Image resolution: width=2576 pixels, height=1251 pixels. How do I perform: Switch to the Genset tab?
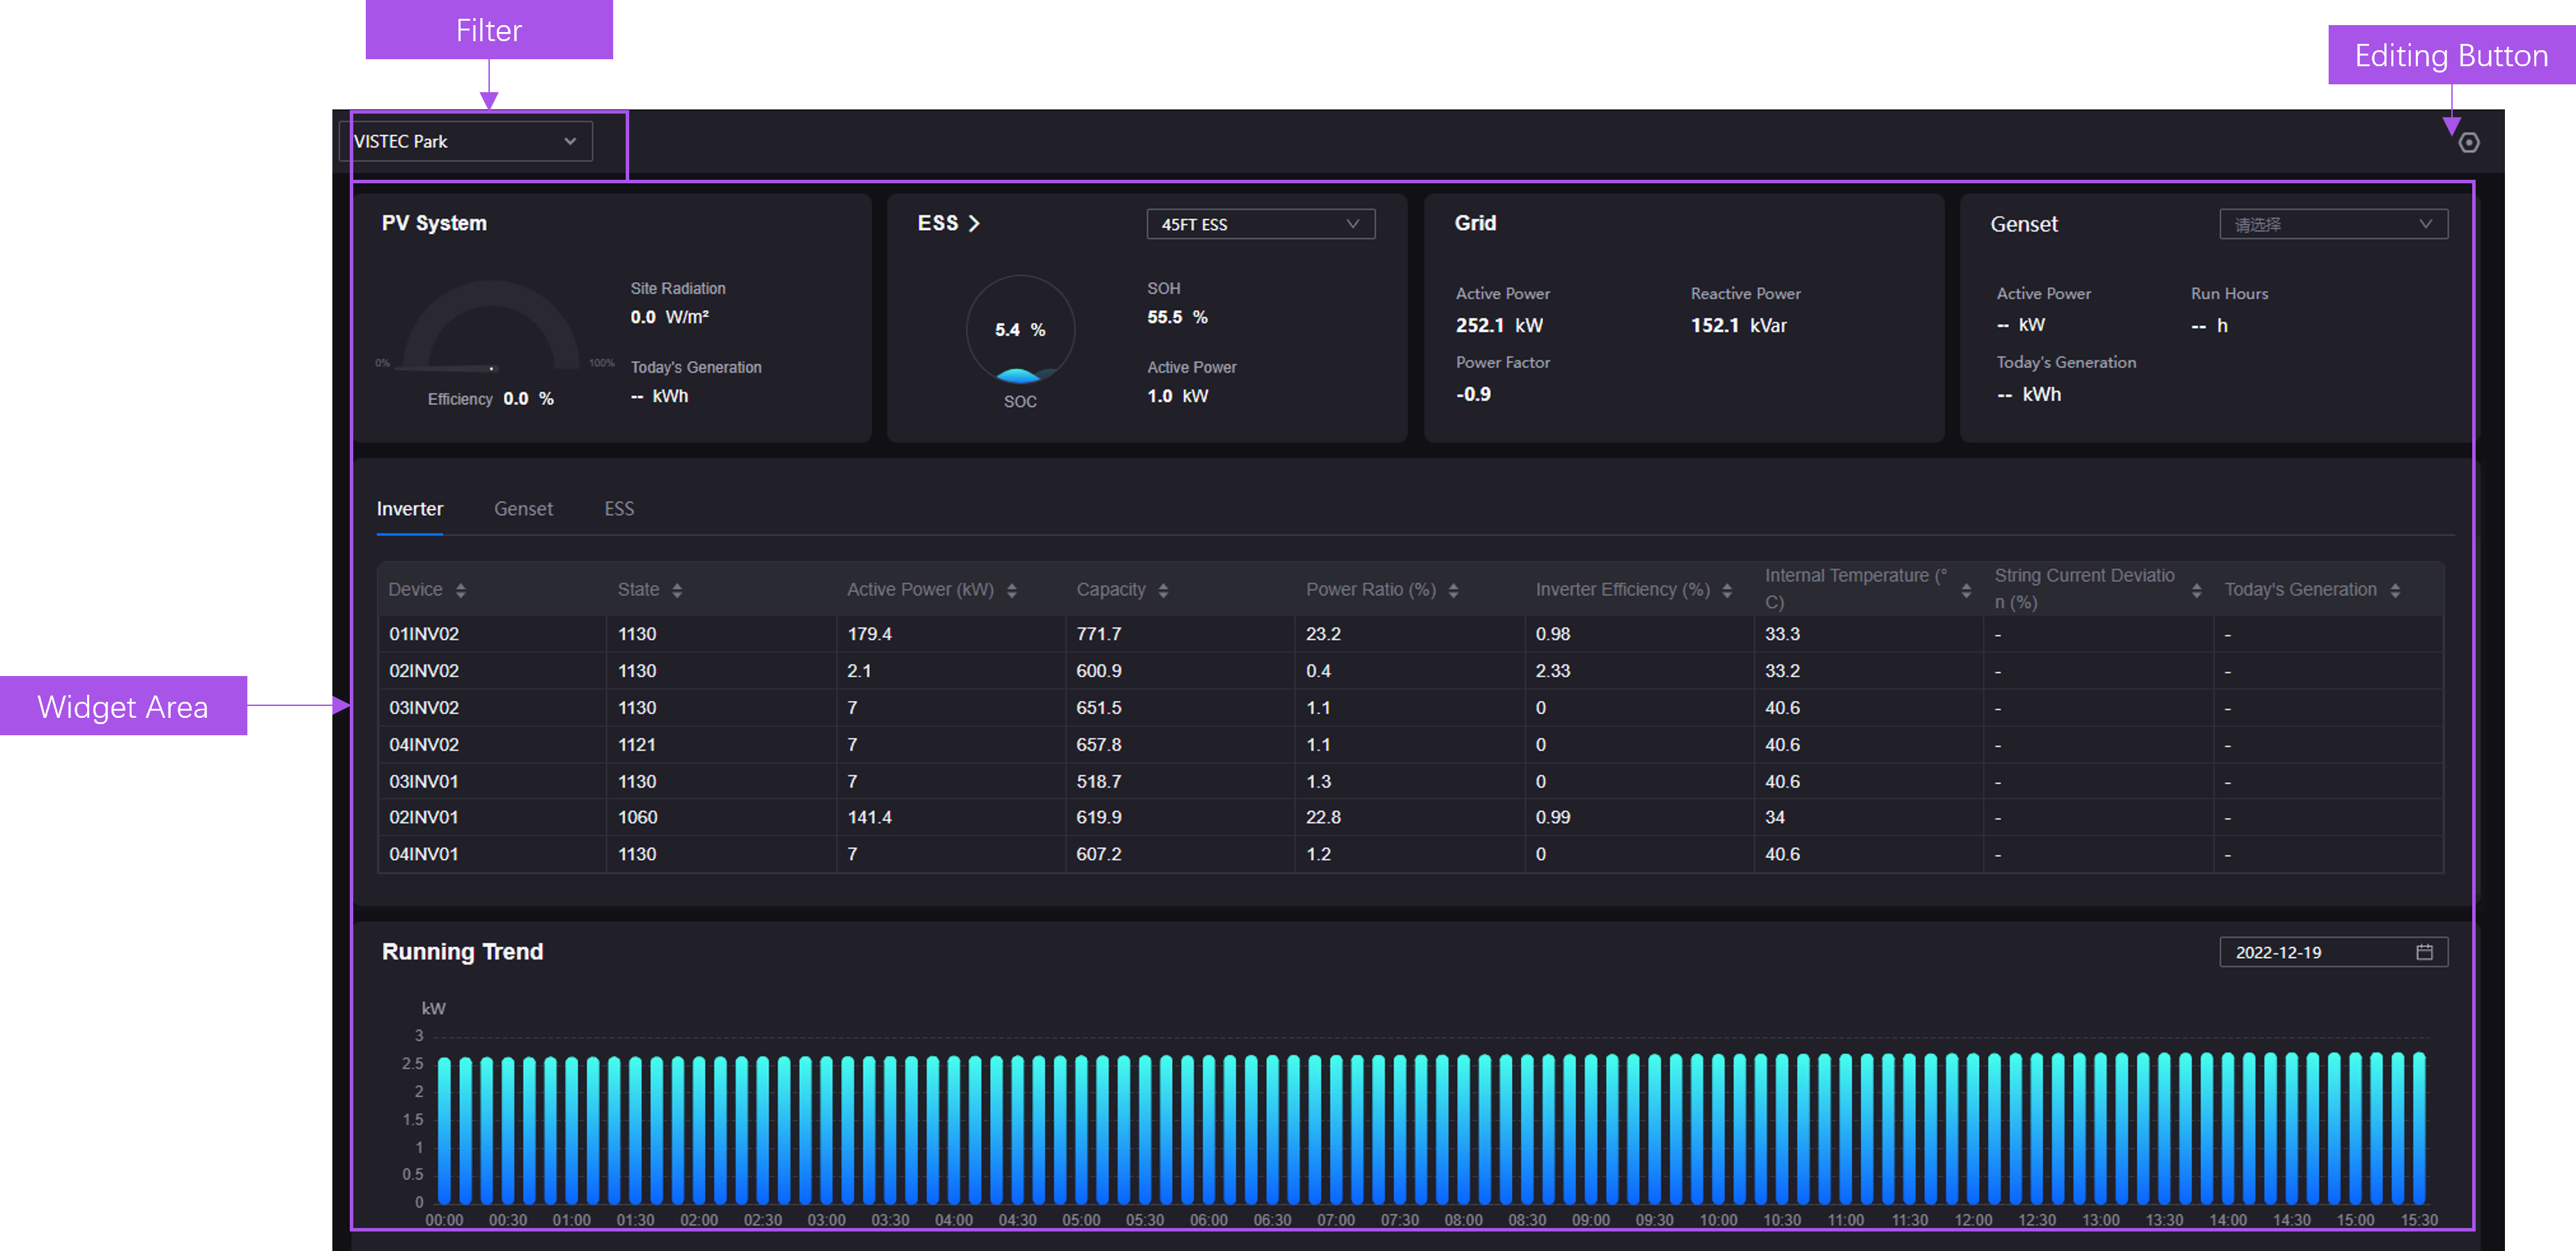click(x=523, y=509)
